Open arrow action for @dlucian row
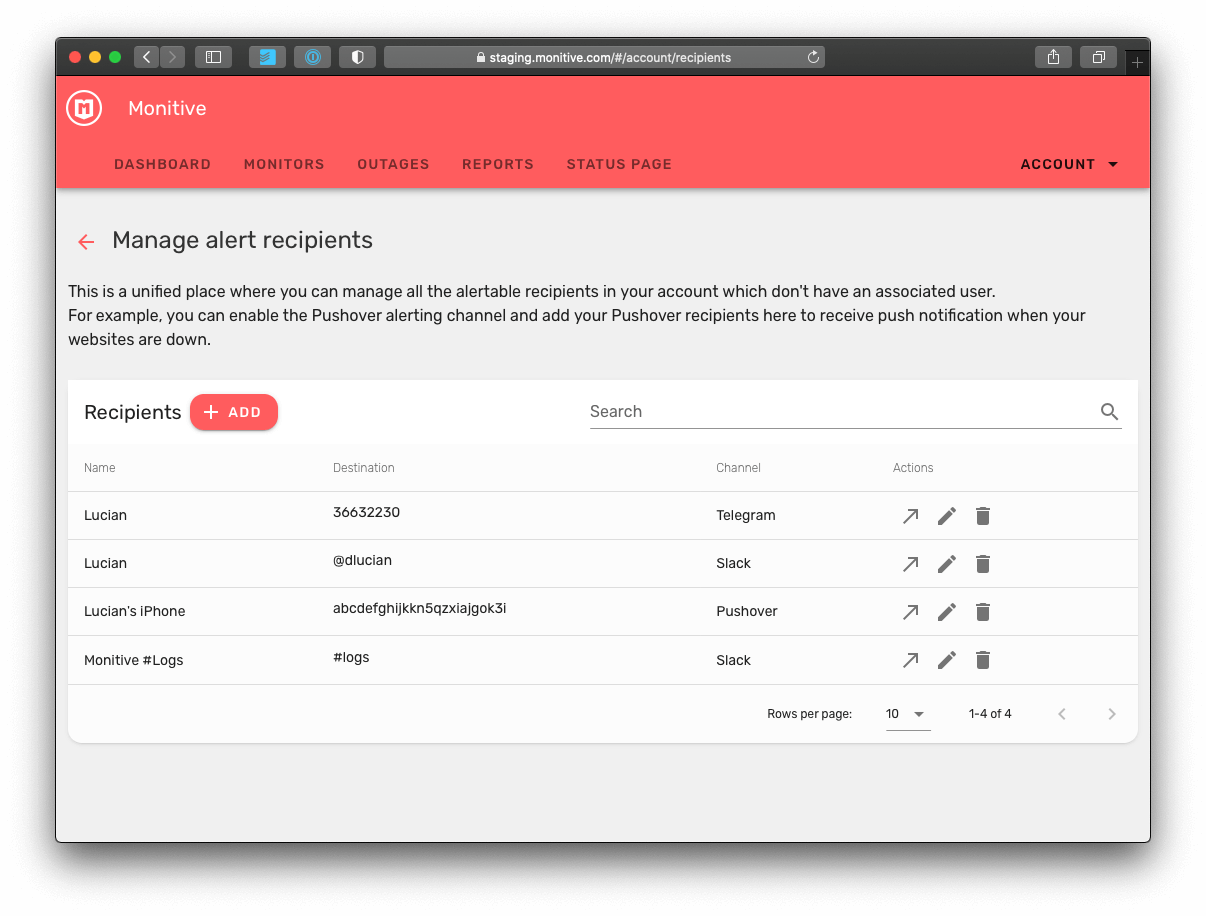This screenshot has width=1206, height=916. click(910, 564)
